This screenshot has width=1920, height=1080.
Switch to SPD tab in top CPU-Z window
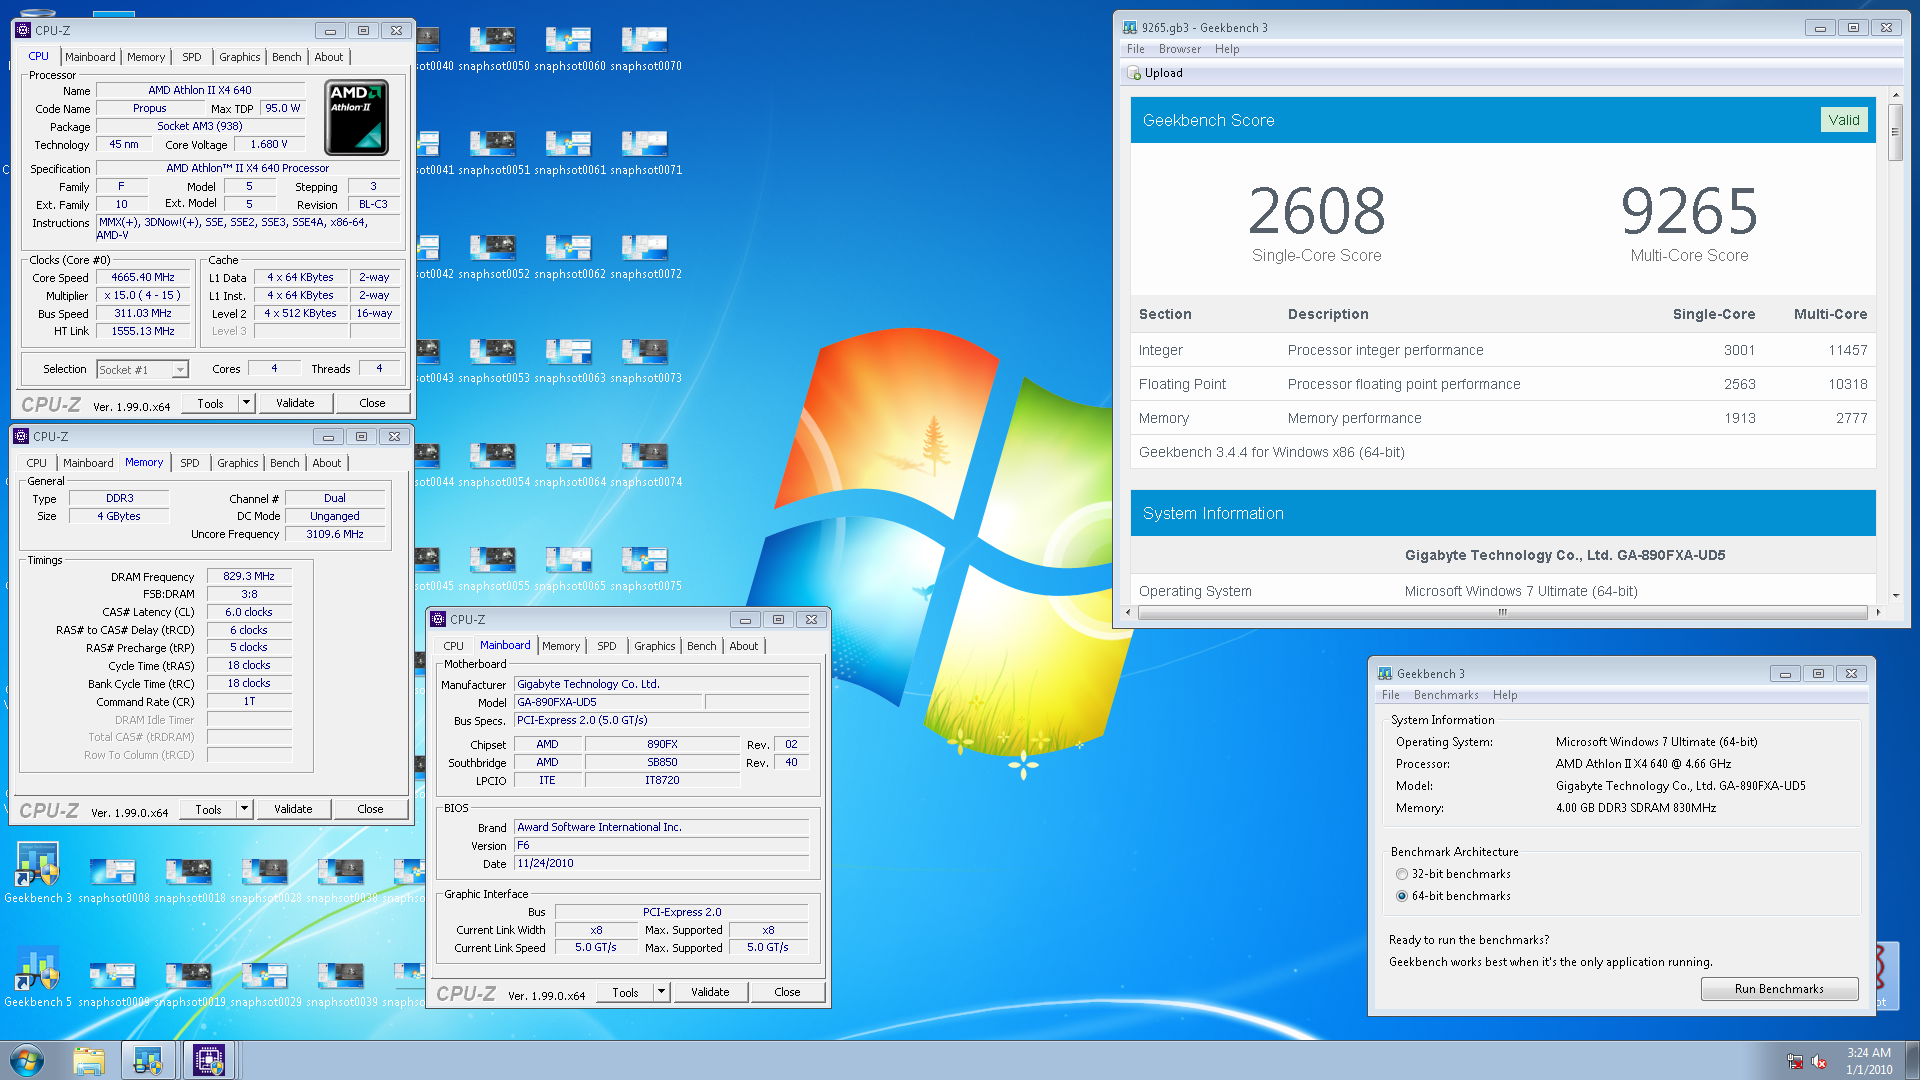point(192,57)
